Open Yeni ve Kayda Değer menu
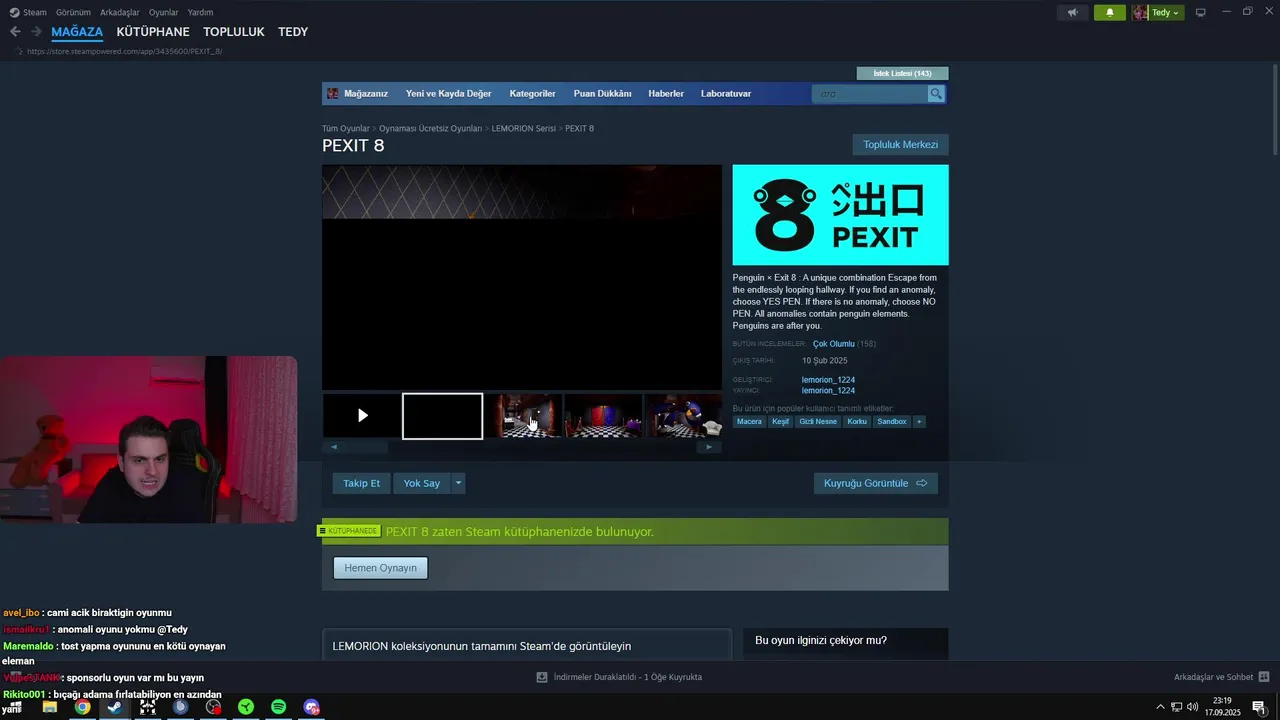Viewport: 1280px width, 720px height. (x=448, y=94)
